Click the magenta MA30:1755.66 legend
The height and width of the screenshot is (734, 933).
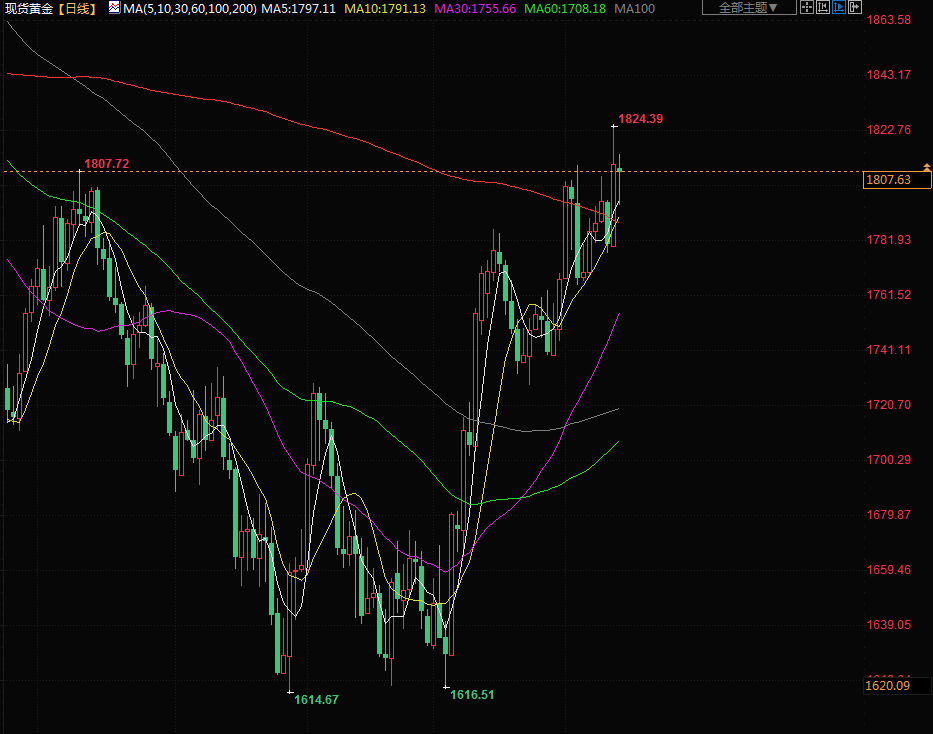pos(475,8)
